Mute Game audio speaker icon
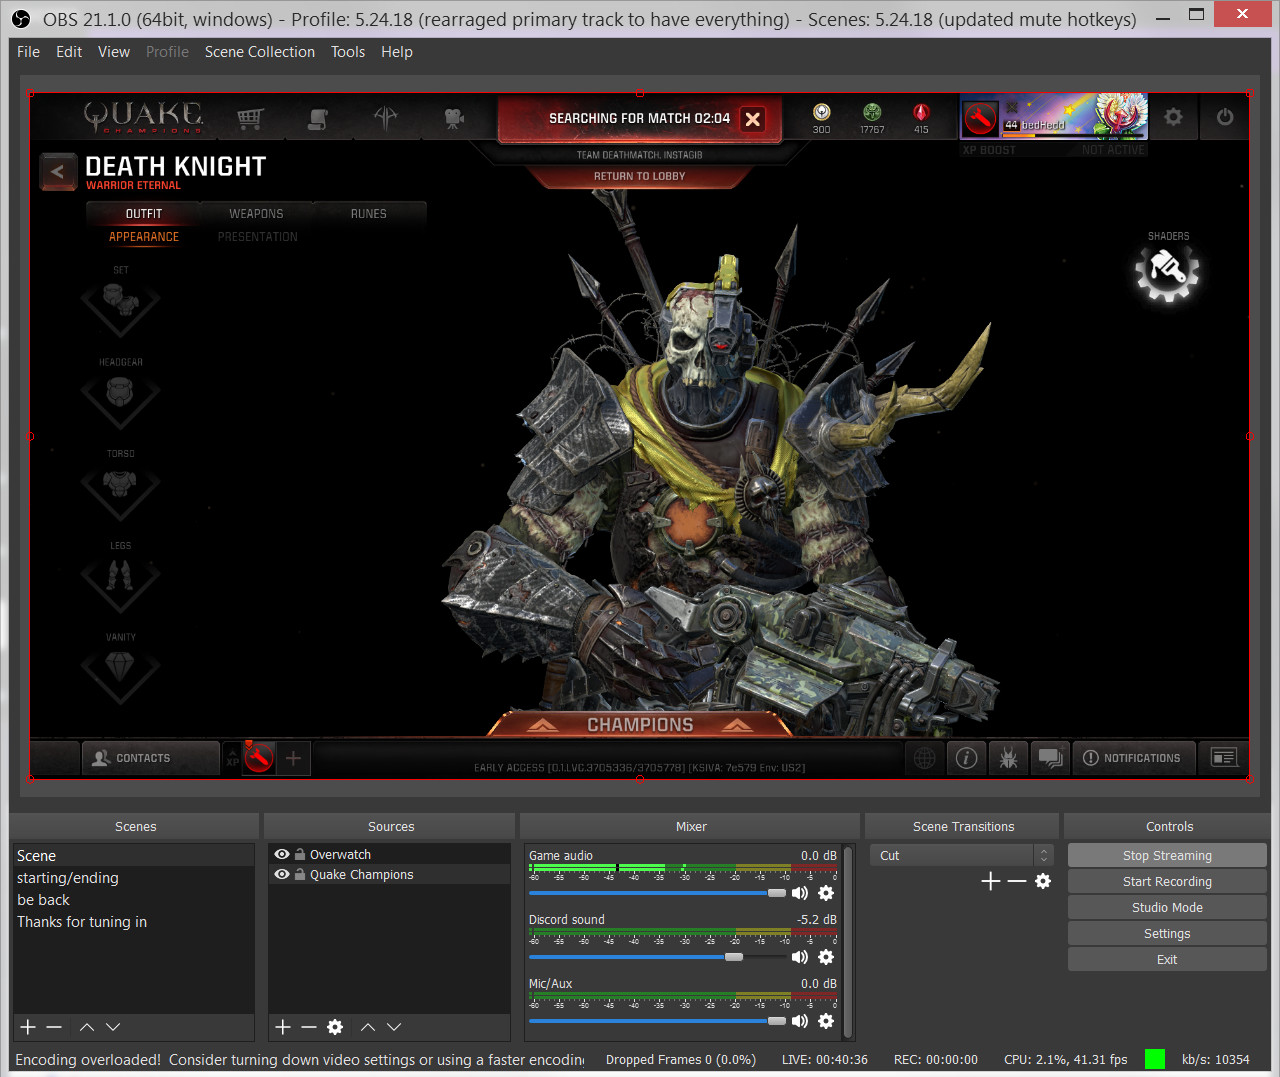The height and width of the screenshot is (1077, 1280). click(800, 893)
